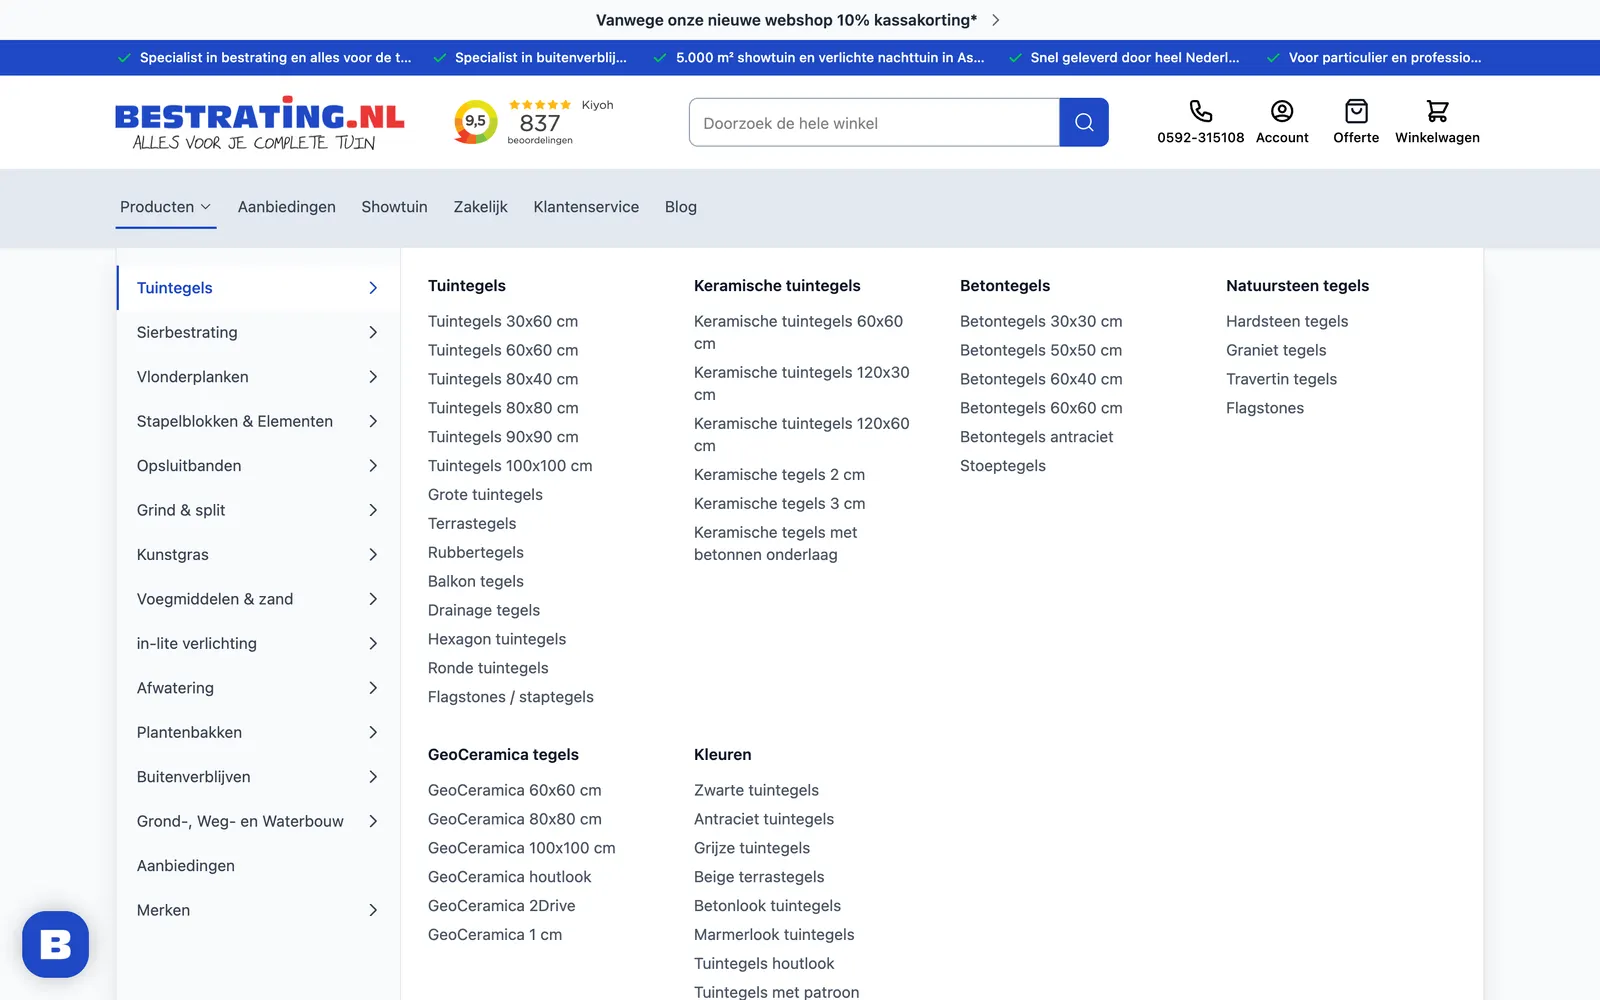The height and width of the screenshot is (1000, 1600).
Task: Click the arrow next to the kassakorting banner
Action: [x=995, y=20]
